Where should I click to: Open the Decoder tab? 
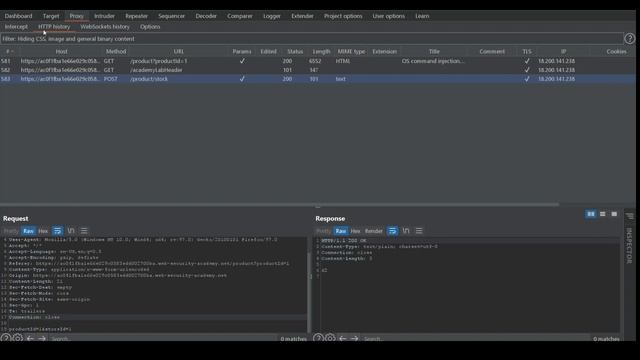pyautogui.click(x=206, y=16)
